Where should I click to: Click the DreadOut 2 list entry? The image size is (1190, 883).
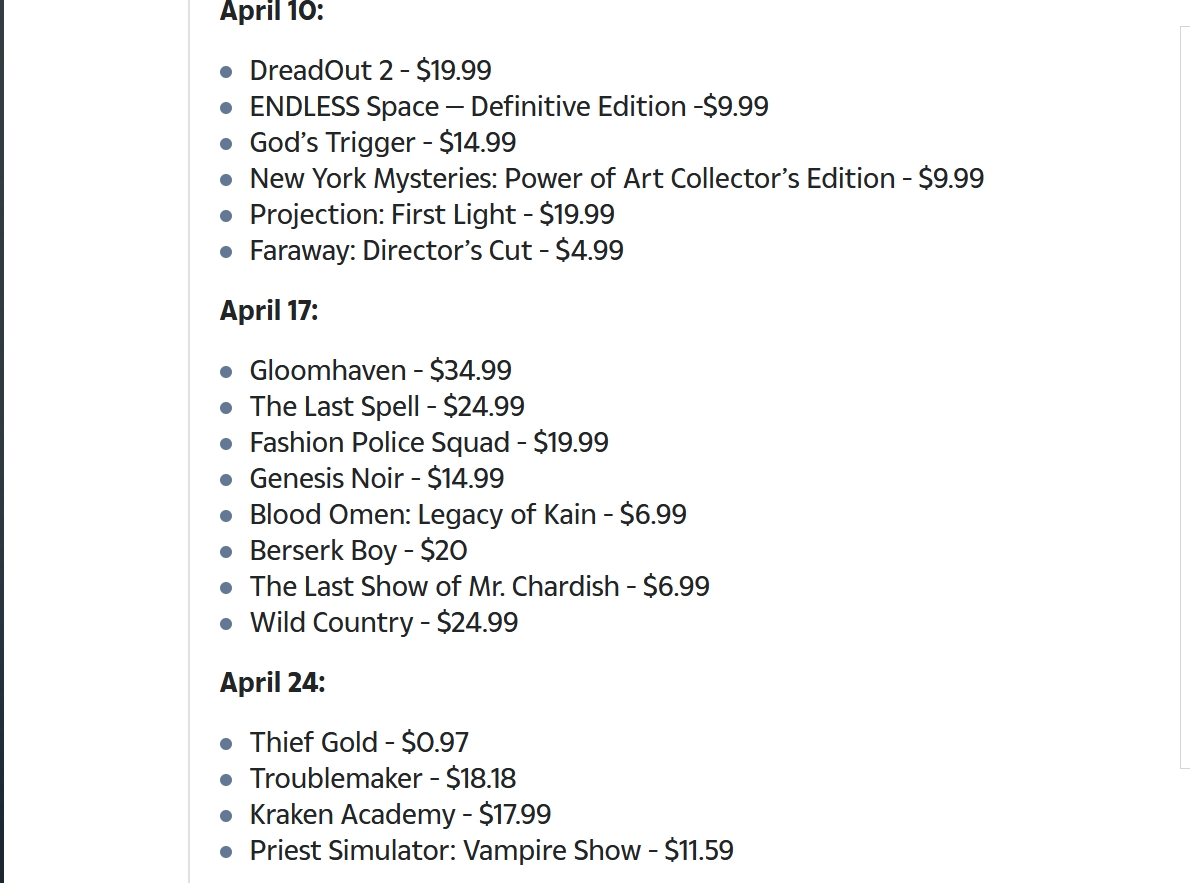[370, 71]
